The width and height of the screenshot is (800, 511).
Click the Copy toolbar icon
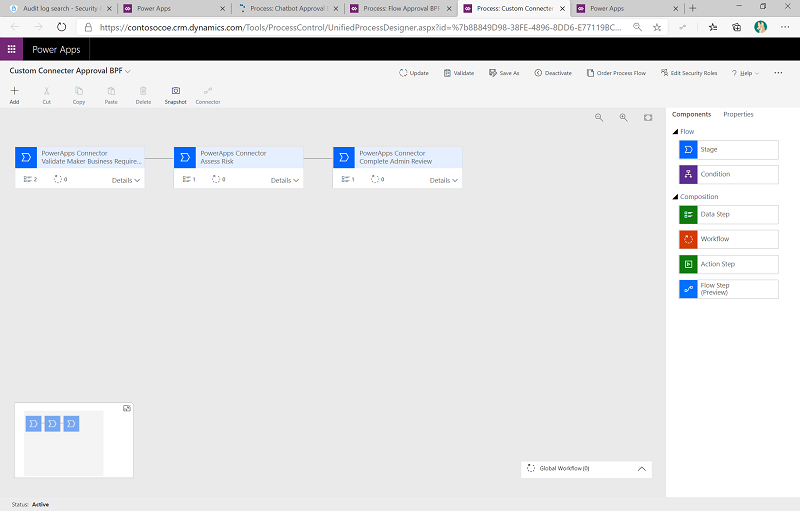click(79, 95)
